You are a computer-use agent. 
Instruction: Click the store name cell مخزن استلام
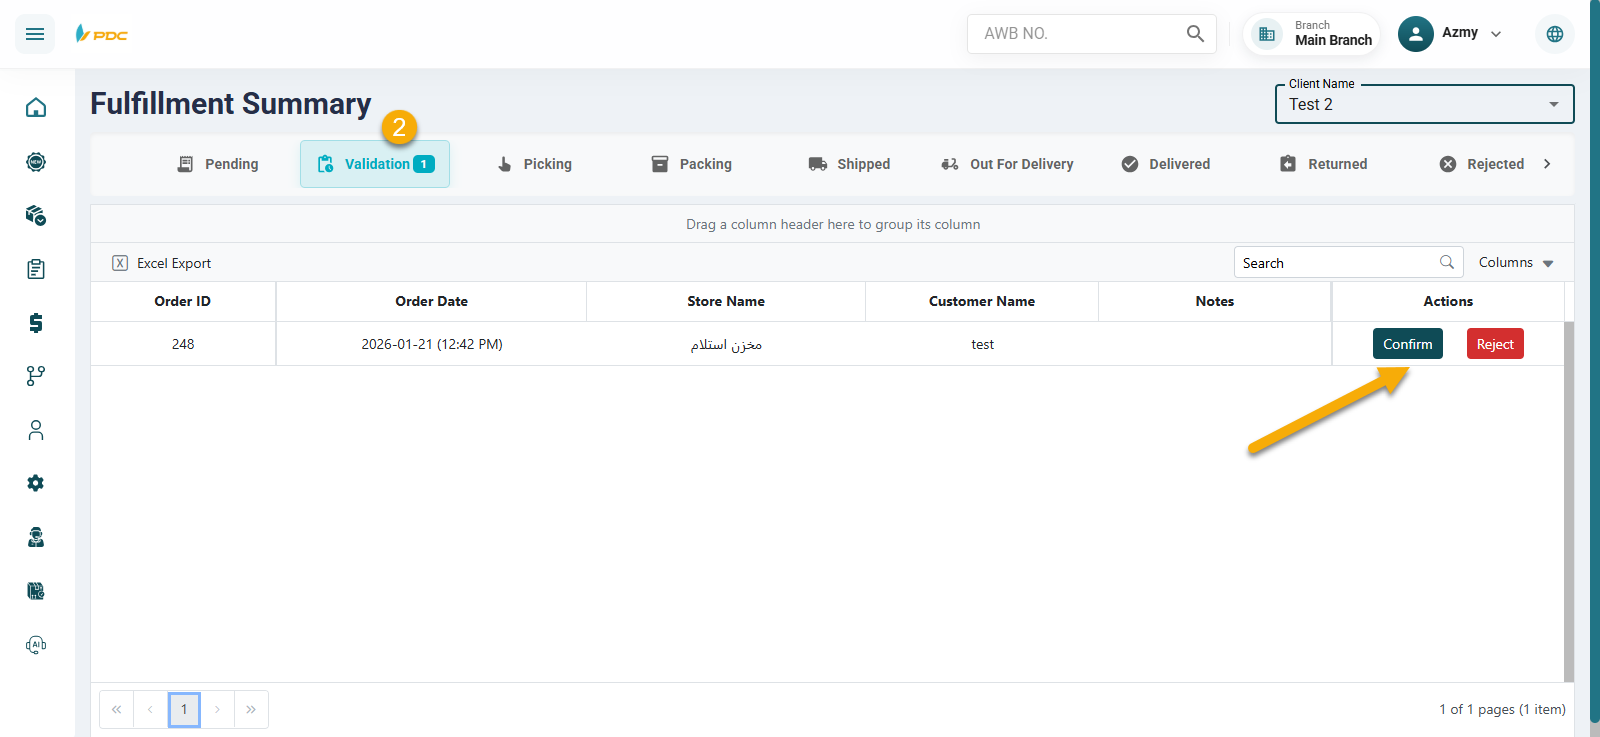tap(726, 344)
